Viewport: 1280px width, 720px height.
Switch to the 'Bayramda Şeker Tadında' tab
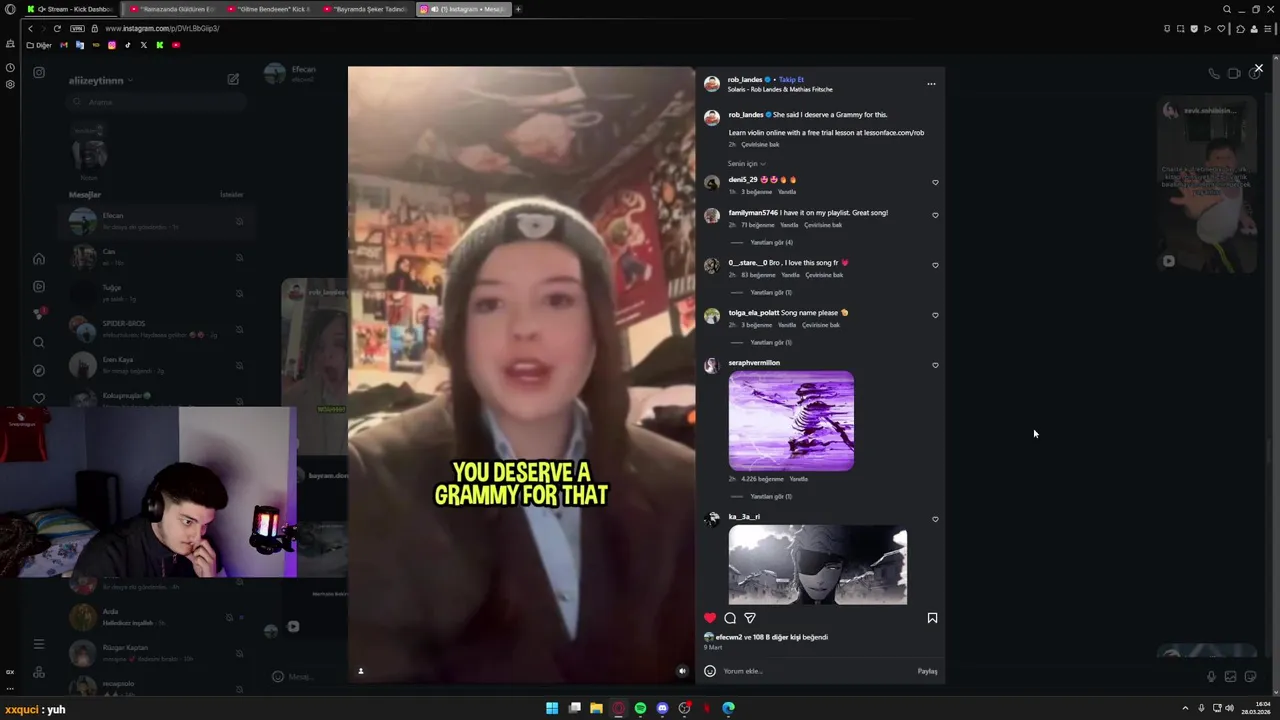tap(364, 9)
